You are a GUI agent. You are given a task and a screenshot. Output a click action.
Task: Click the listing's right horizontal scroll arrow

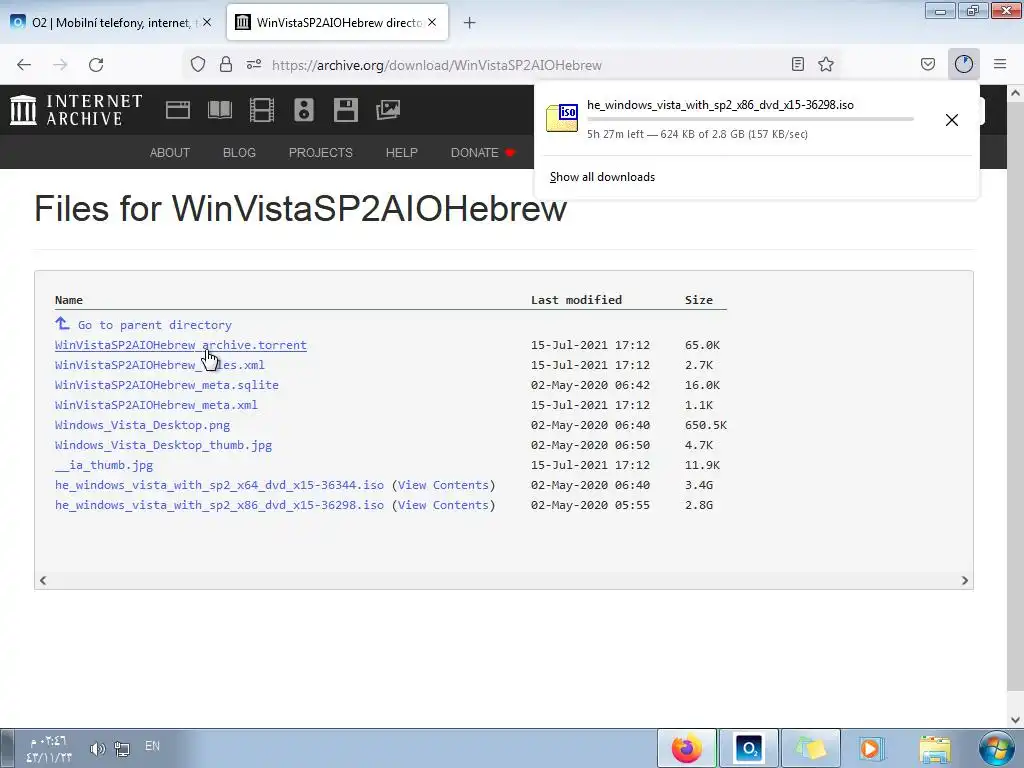click(965, 580)
